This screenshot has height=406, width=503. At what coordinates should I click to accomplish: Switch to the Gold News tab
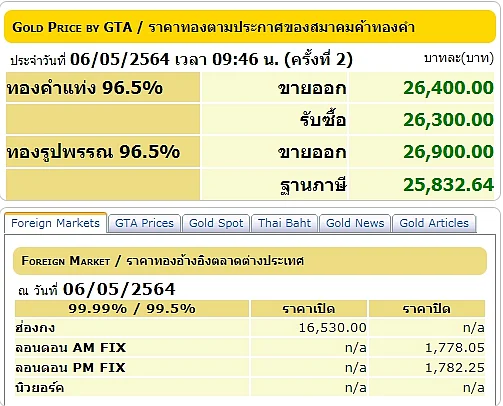tap(355, 223)
